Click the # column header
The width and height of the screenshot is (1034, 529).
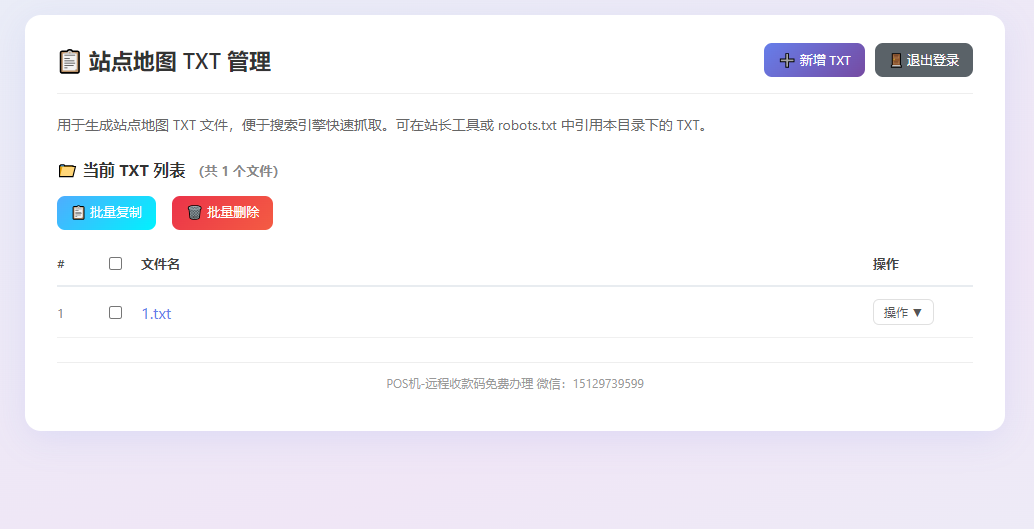pyautogui.click(x=61, y=265)
